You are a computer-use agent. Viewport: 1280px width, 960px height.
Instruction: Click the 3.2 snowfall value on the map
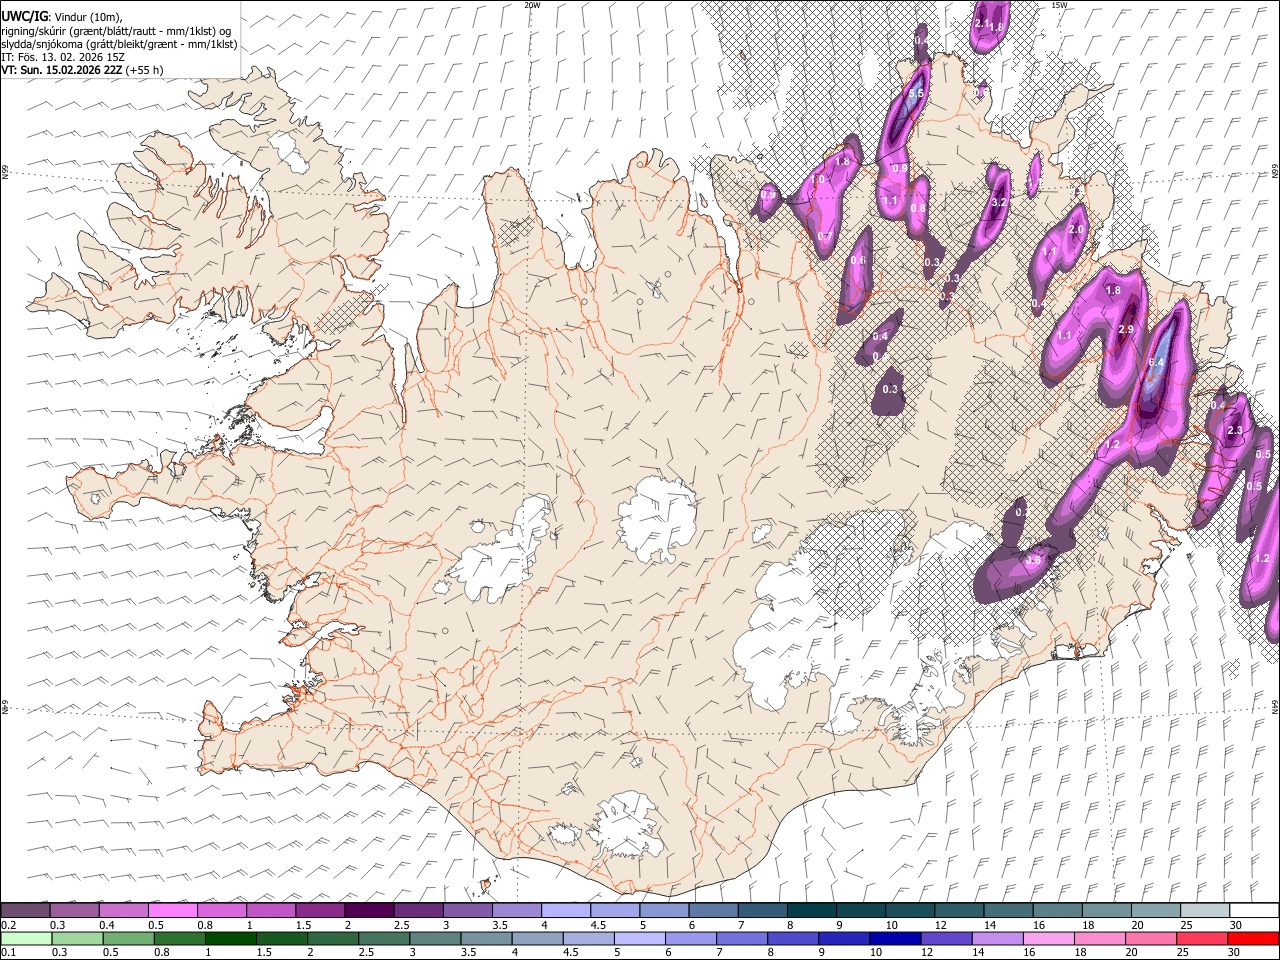998,203
